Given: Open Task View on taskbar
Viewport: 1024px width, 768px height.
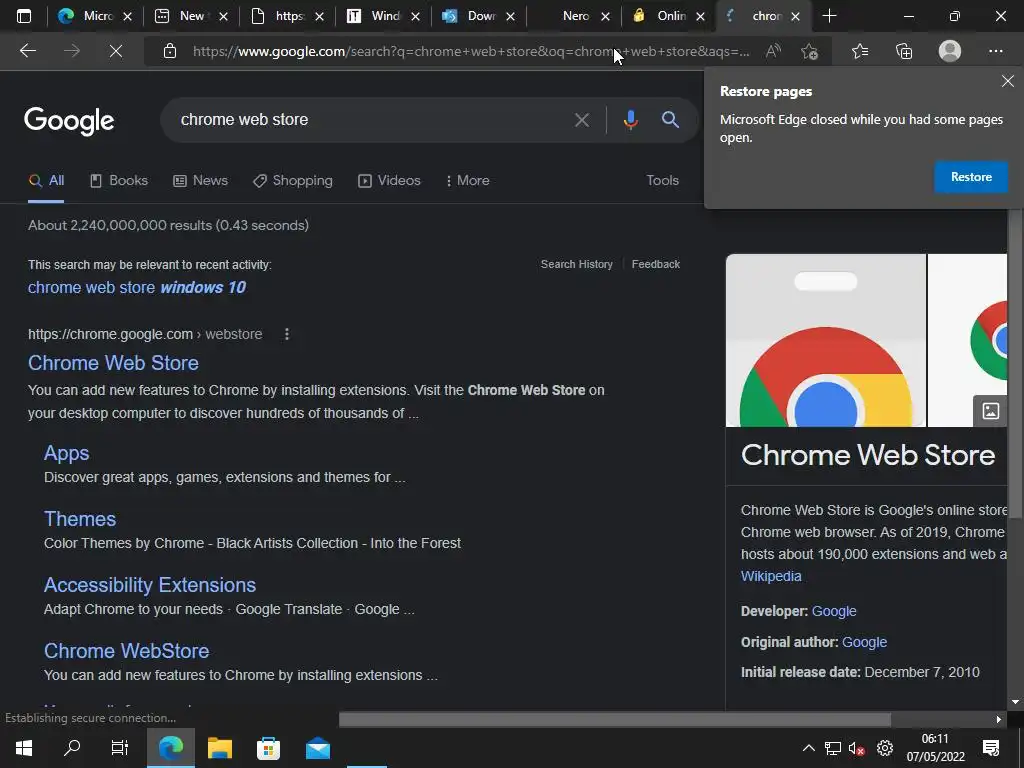Looking at the screenshot, I should click(120, 748).
